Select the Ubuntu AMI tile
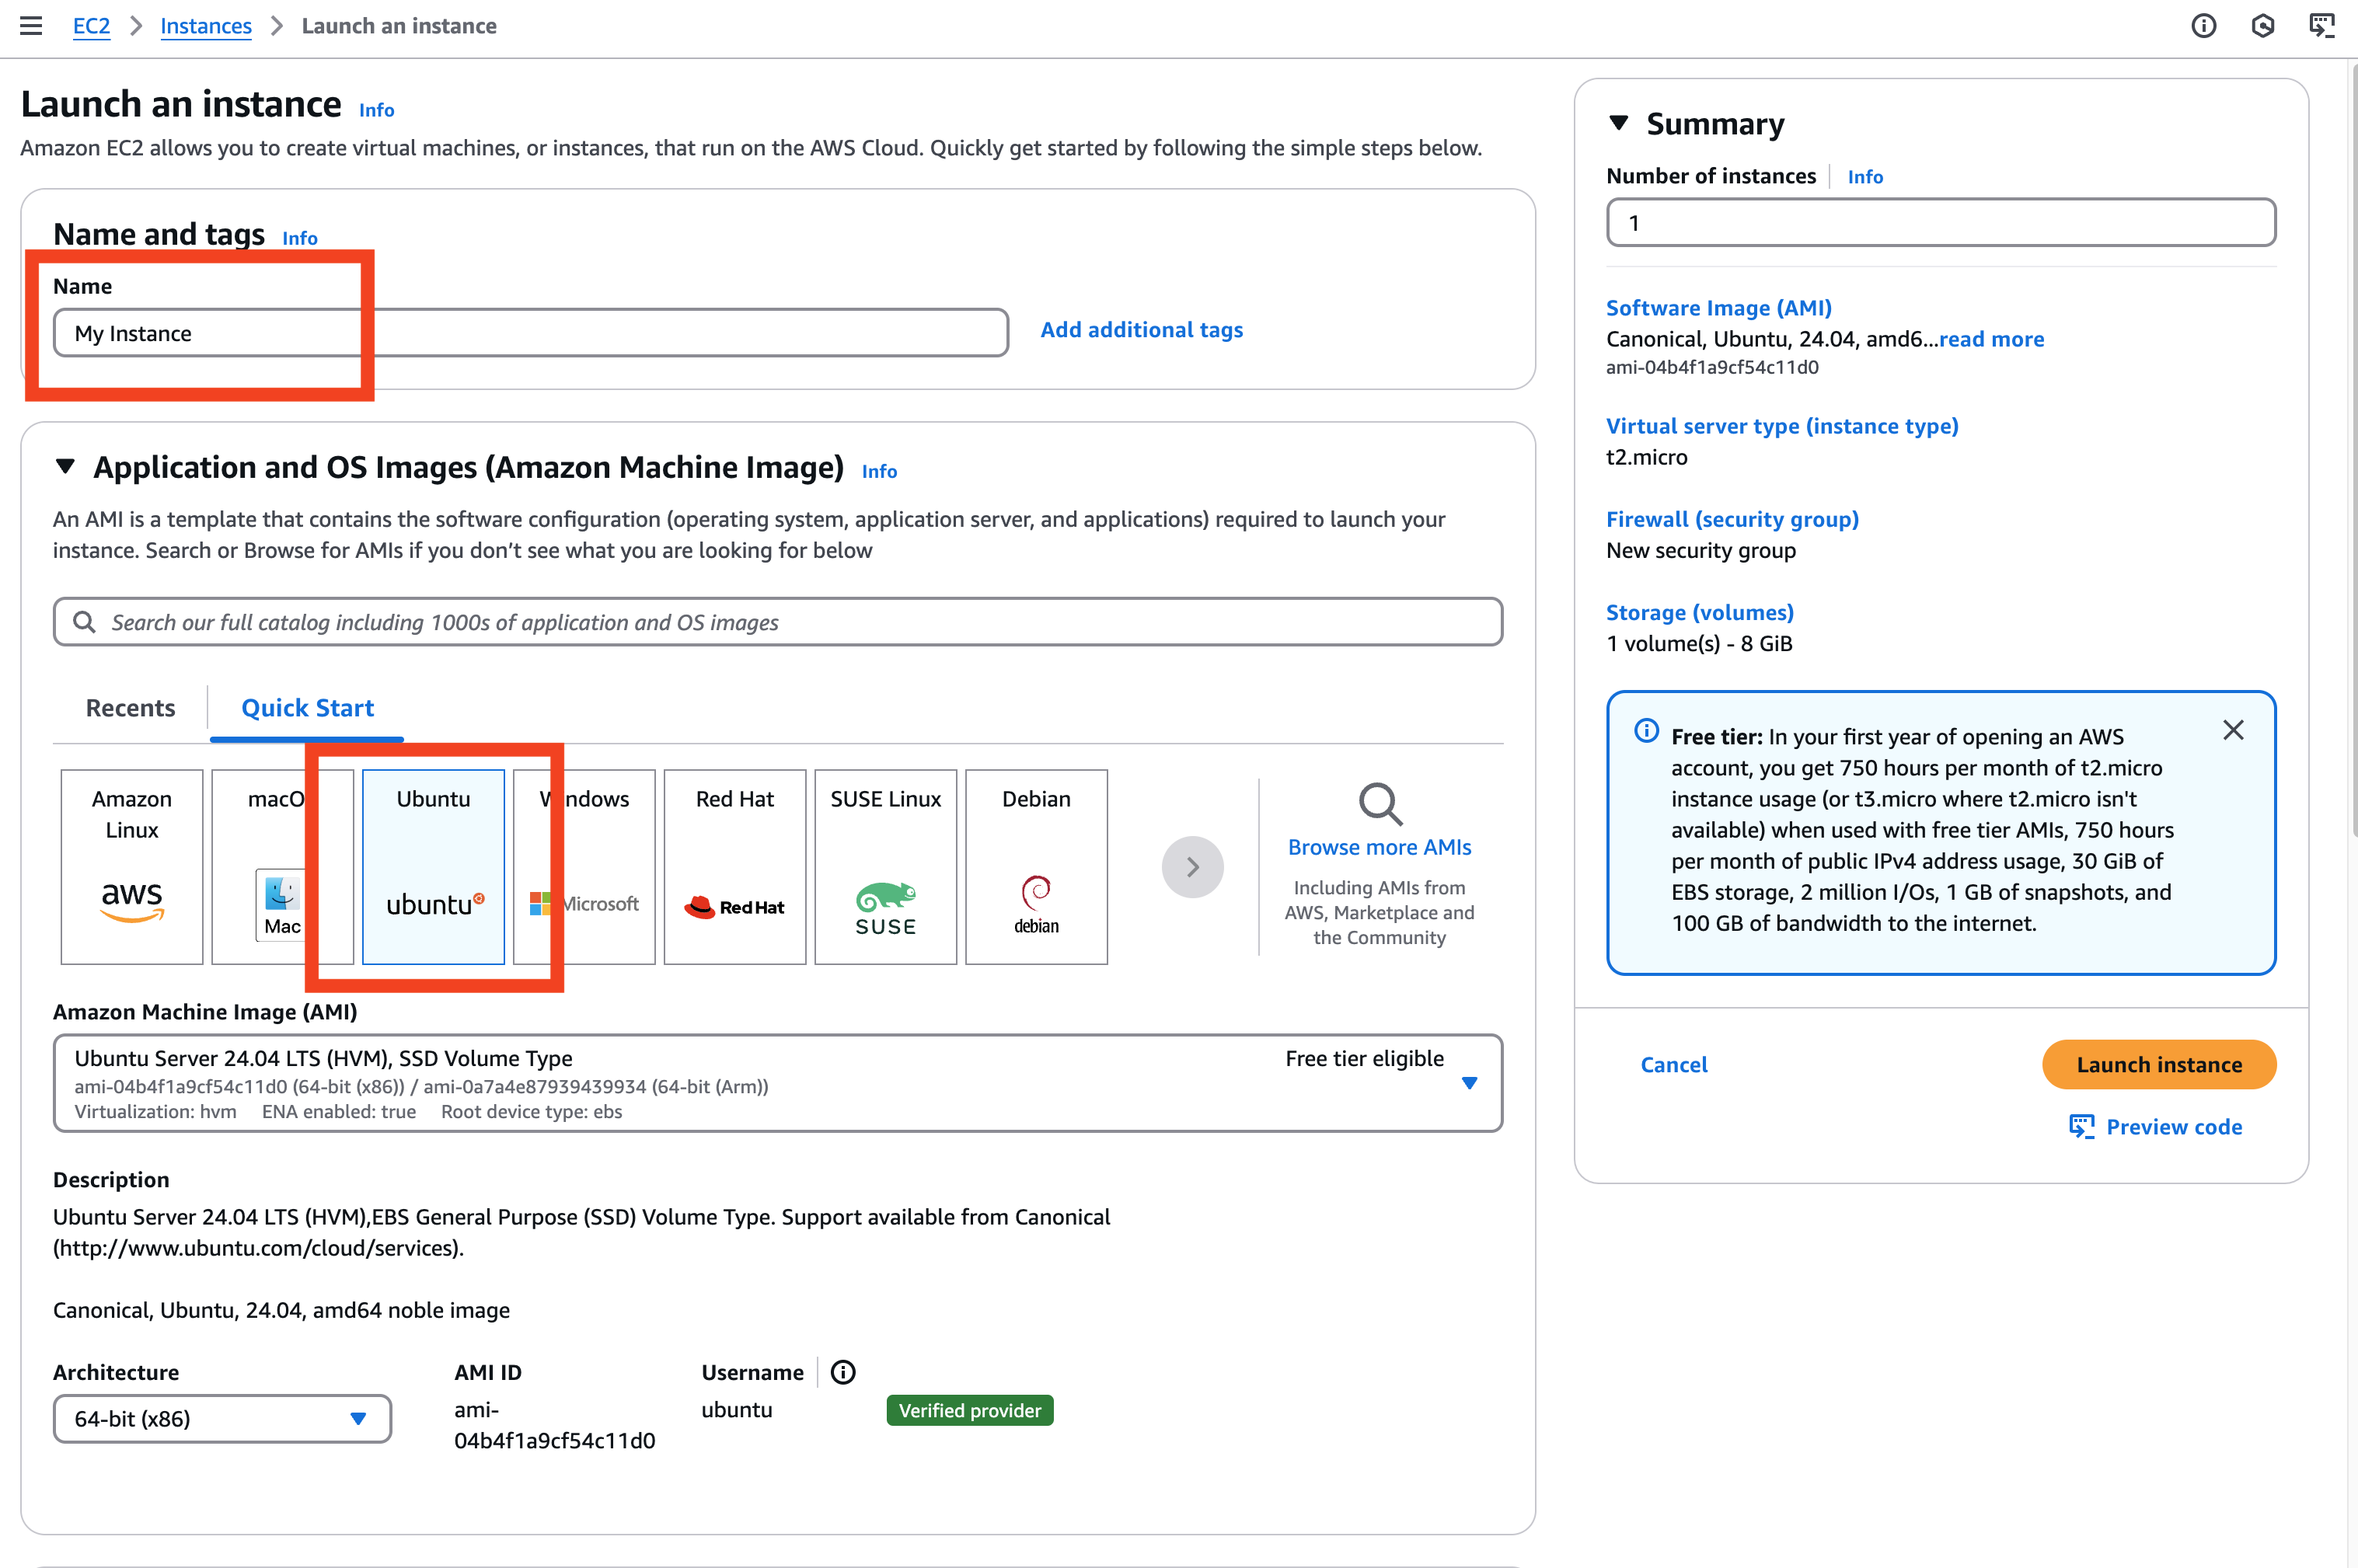The height and width of the screenshot is (1568, 2358). [x=433, y=866]
